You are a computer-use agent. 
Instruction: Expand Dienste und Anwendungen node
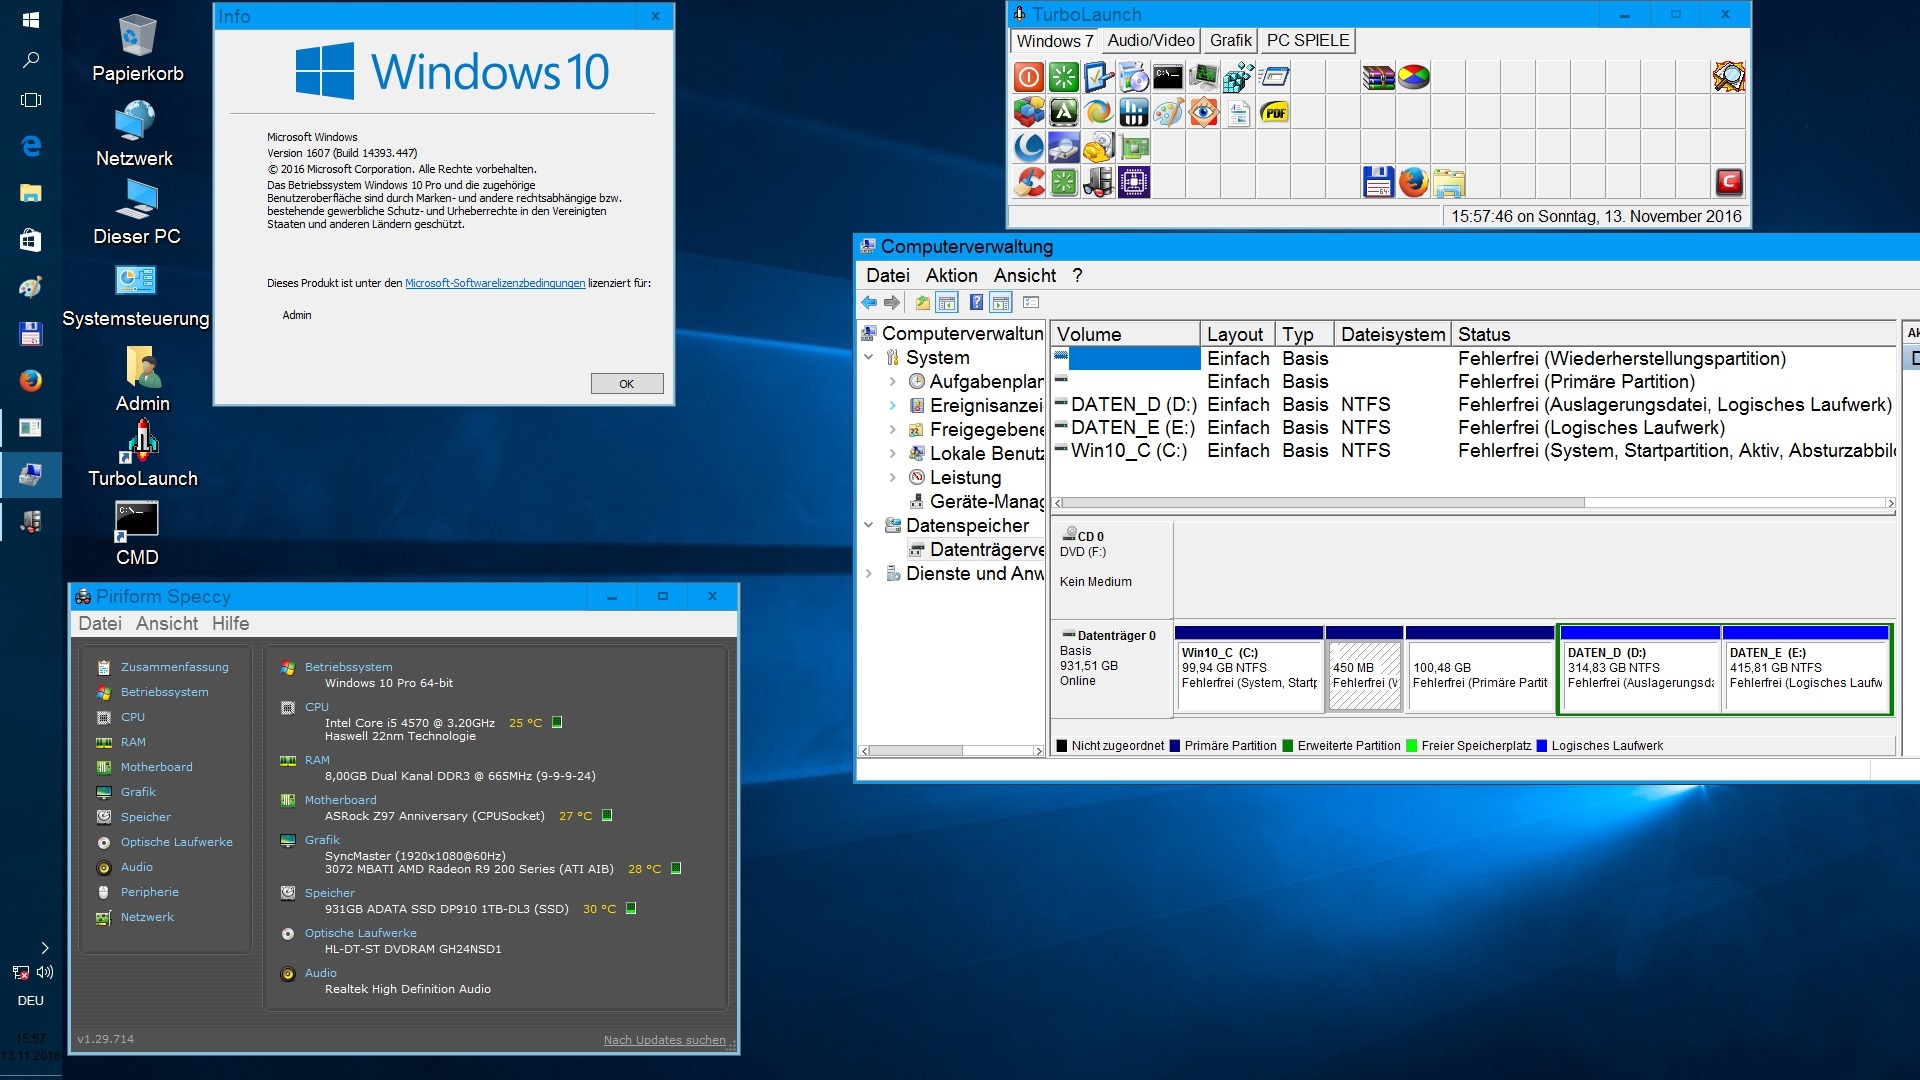point(868,574)
